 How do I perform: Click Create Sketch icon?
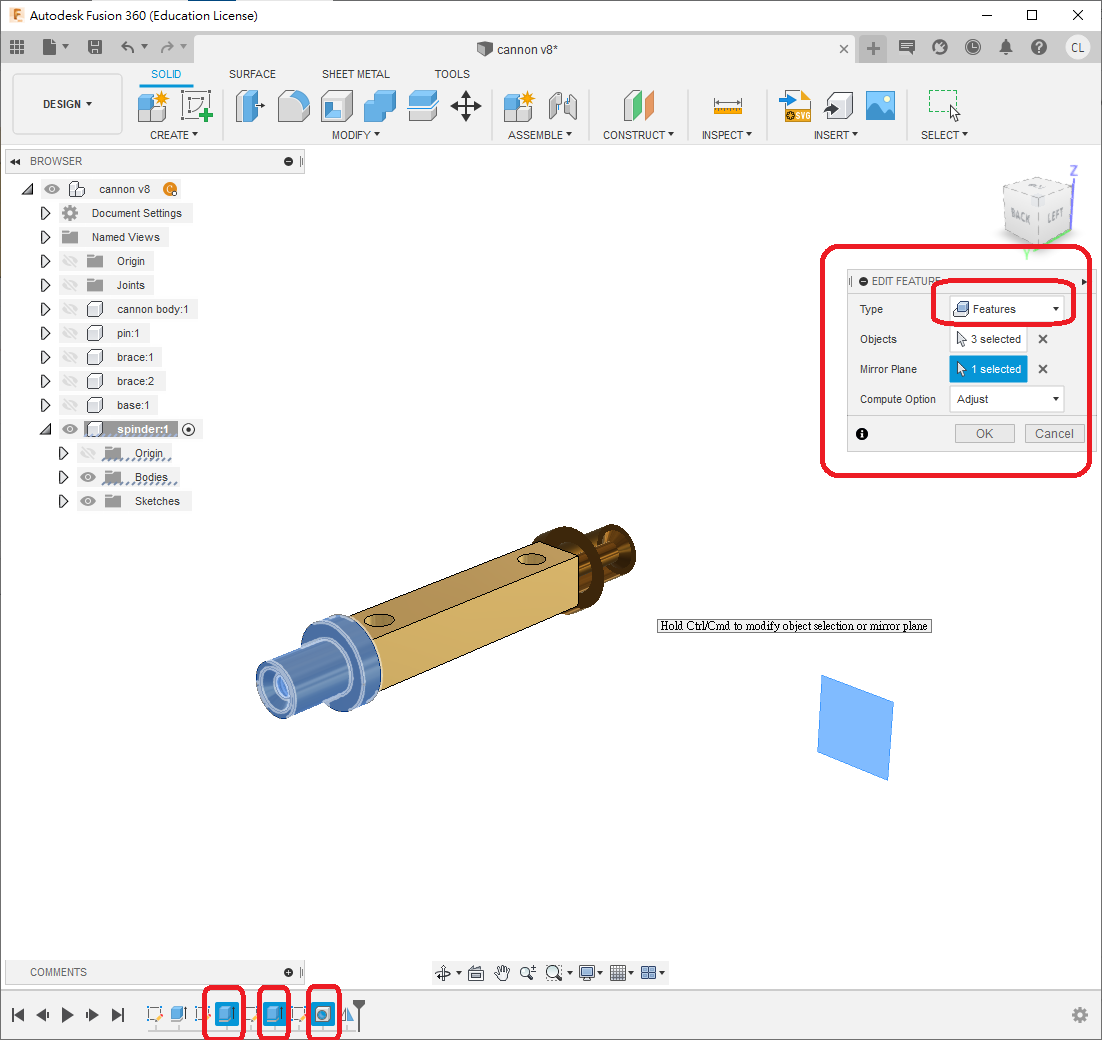click(197, 105)
